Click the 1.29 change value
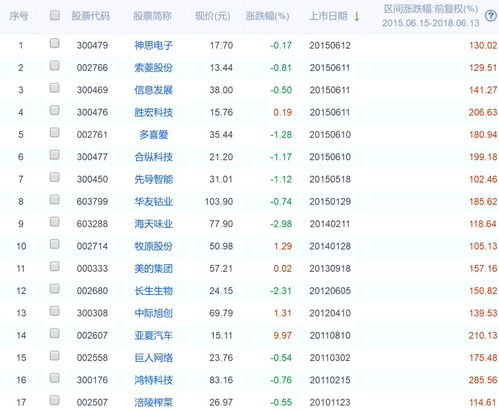This screenshot has width=499, height=410. [283, 246]
